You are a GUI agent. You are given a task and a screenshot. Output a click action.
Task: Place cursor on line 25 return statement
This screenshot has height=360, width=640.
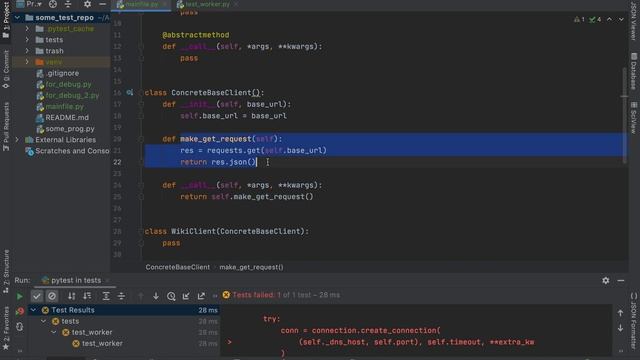[x=247, y=197]
